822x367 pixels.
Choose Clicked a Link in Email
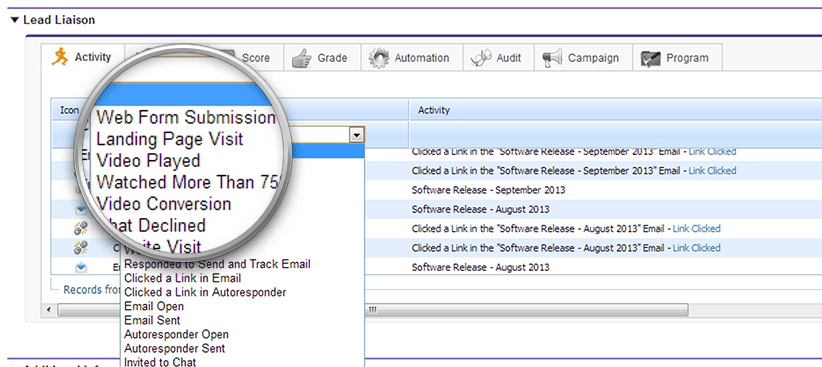point(182,278)
